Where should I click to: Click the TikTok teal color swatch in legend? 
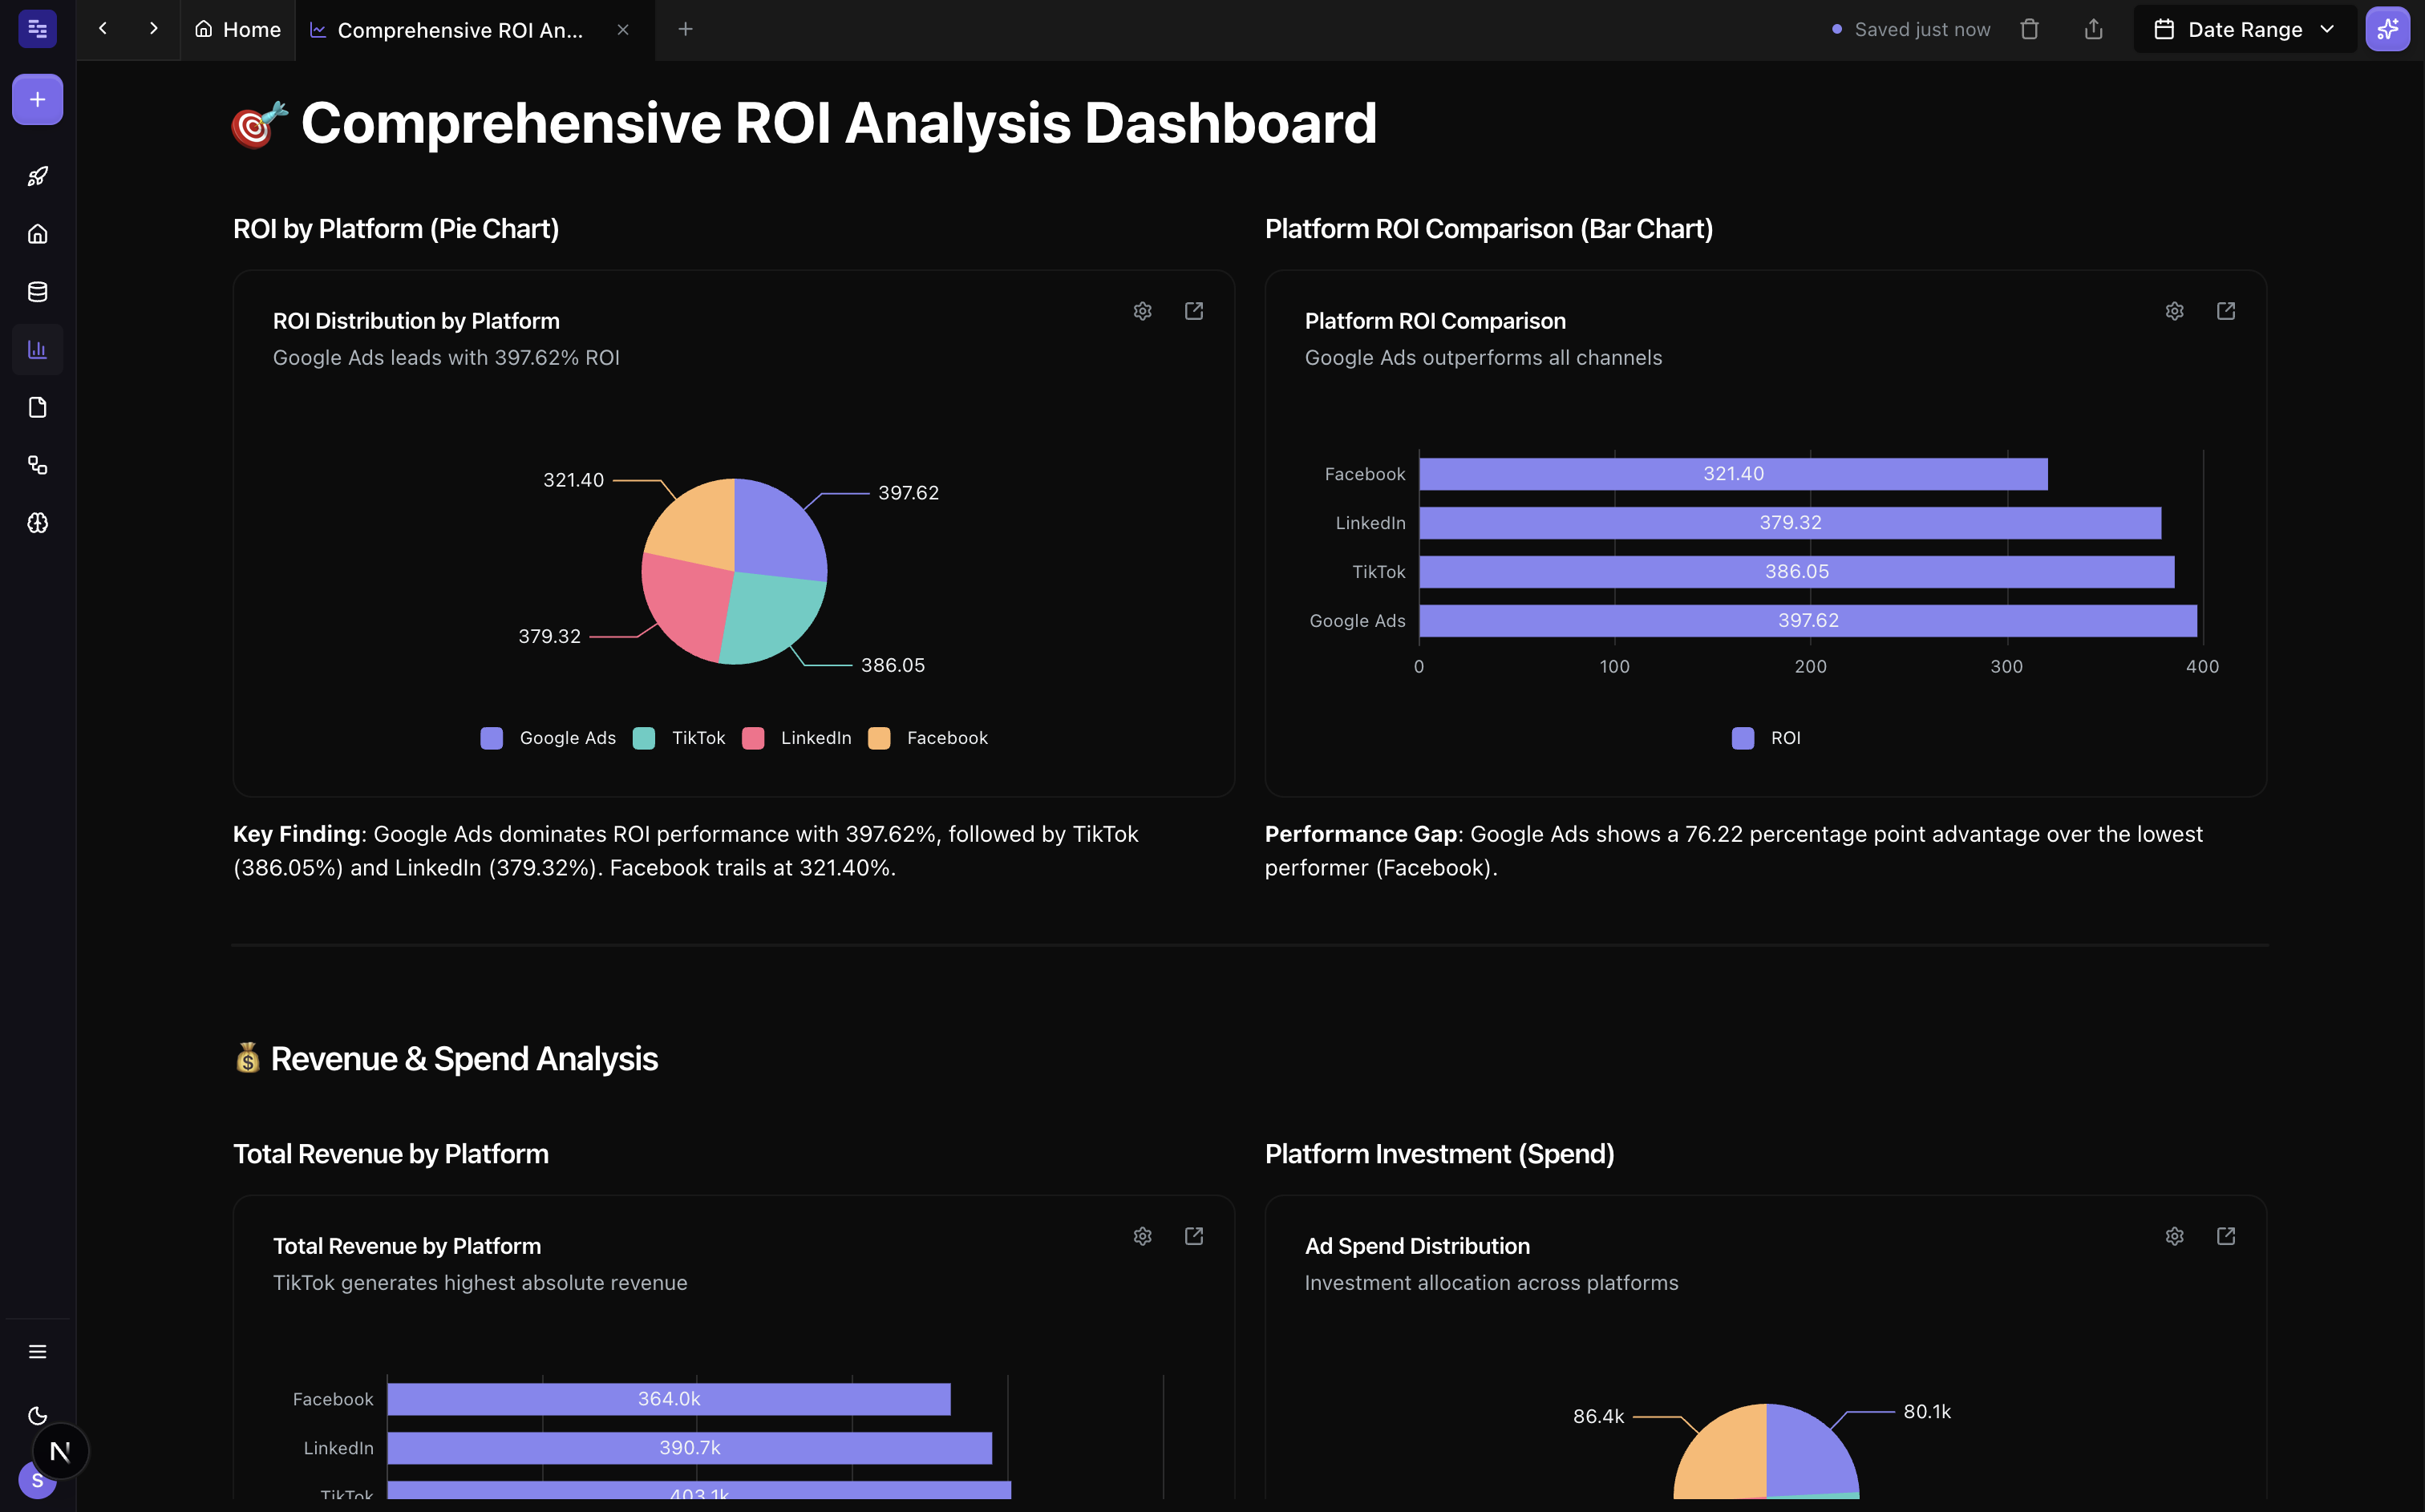coord(644,738)
